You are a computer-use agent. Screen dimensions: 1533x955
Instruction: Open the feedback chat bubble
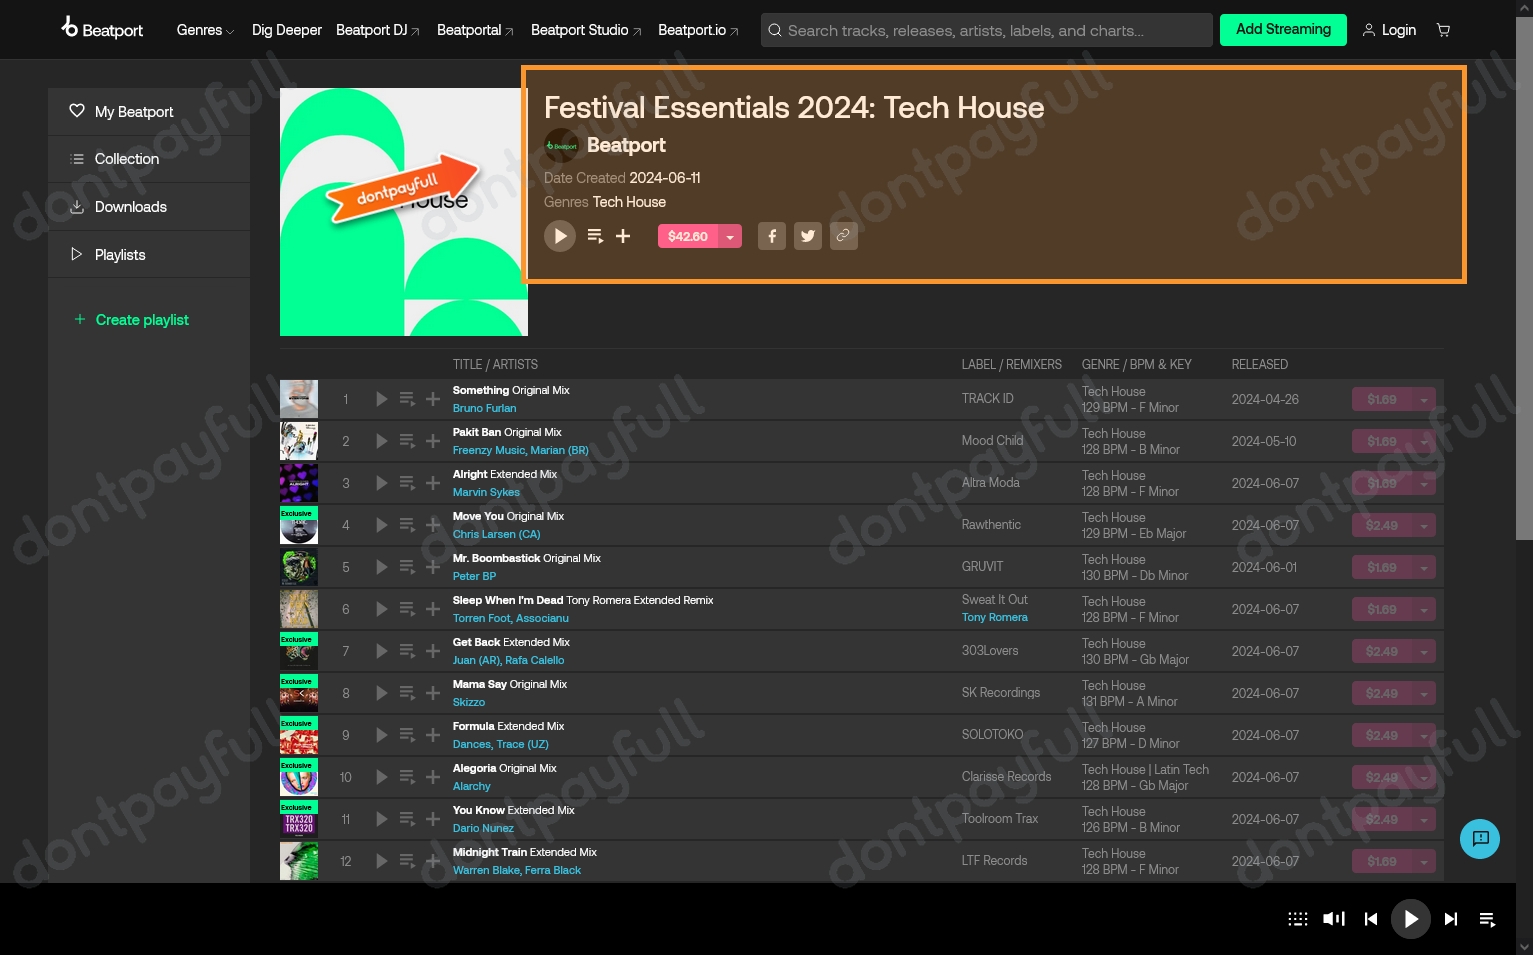(1480, 839)
